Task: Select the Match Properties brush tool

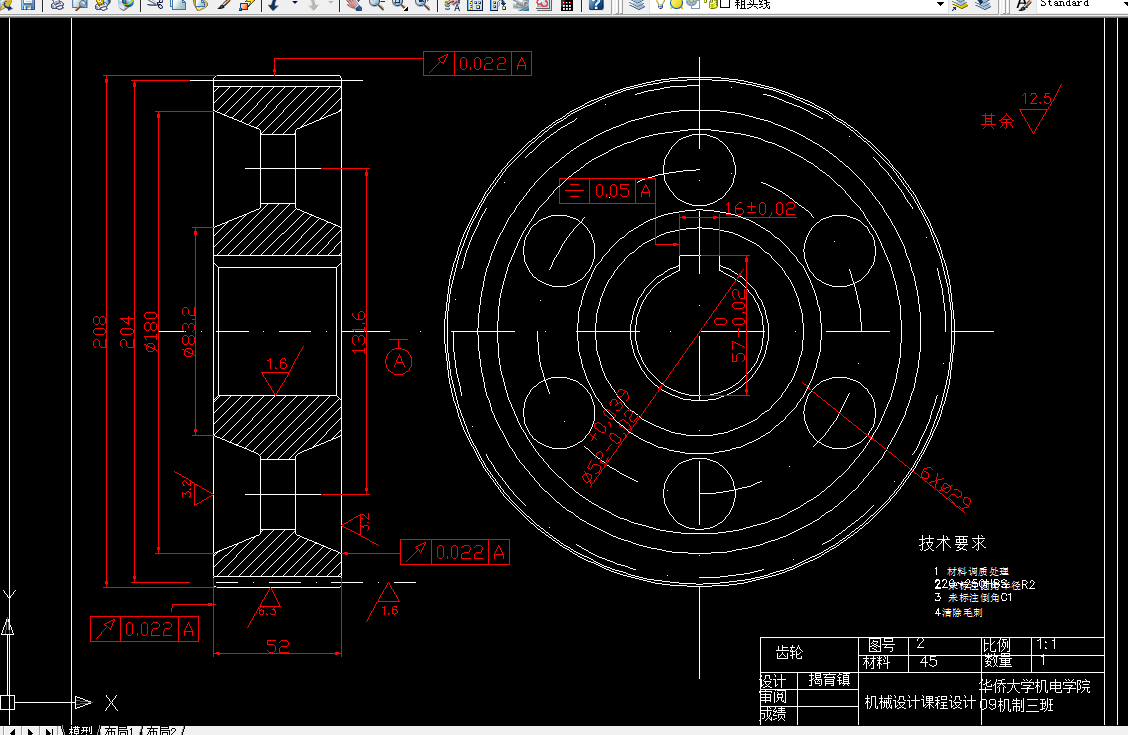Action: pos(224,4)
